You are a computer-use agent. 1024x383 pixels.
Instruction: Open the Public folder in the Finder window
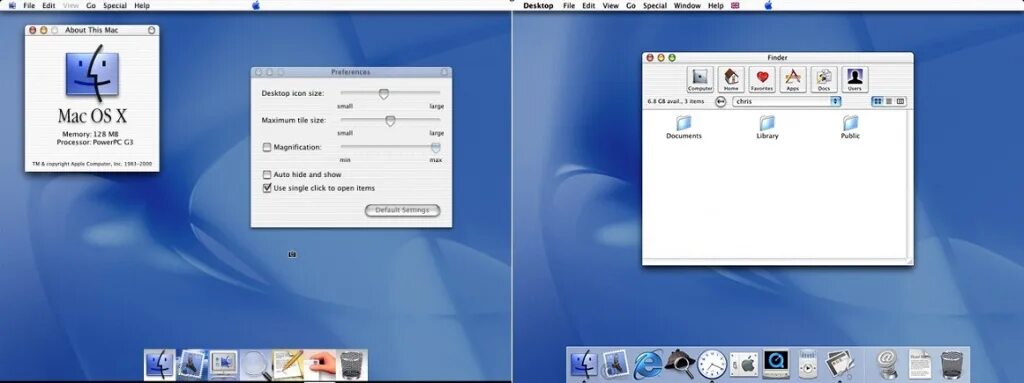point(850,127)
